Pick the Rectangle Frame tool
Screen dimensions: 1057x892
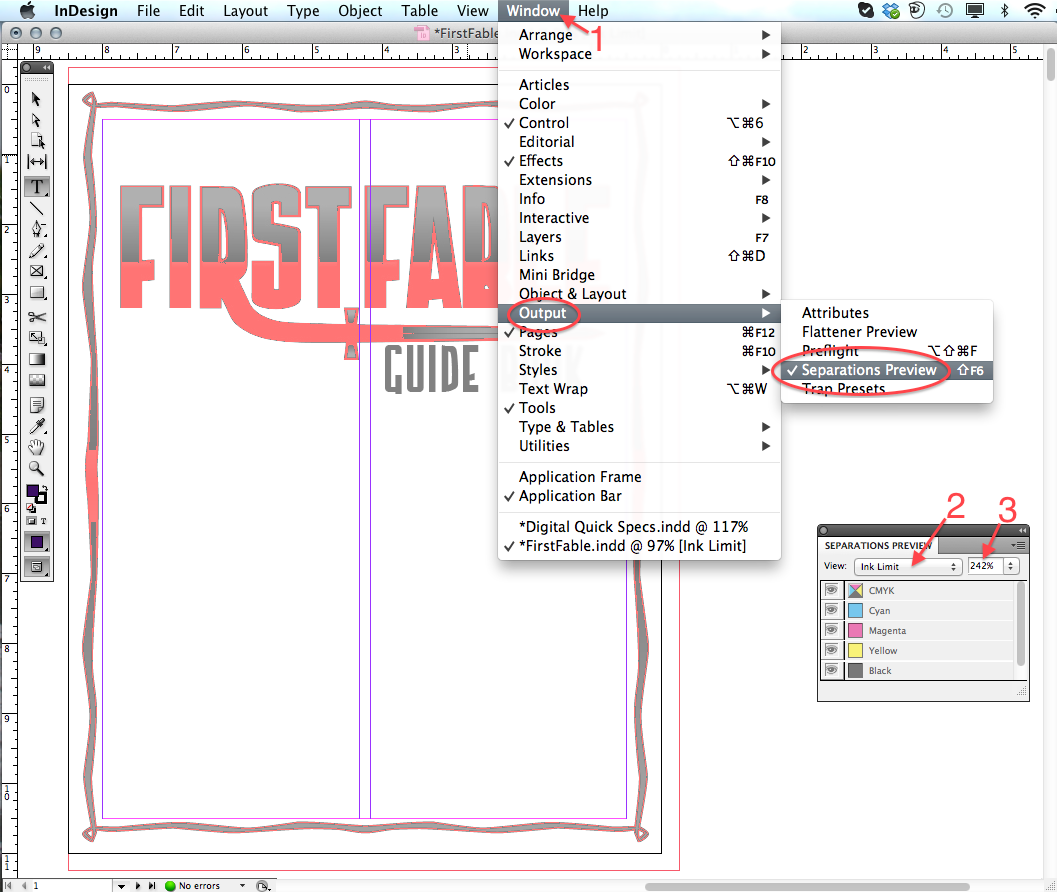pyautogui.click(x=37, y=271)
